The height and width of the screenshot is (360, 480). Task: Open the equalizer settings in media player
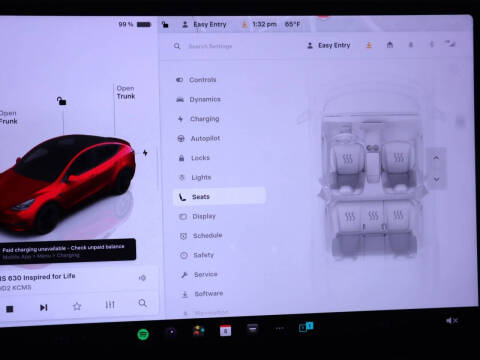(x=110, y=305)
